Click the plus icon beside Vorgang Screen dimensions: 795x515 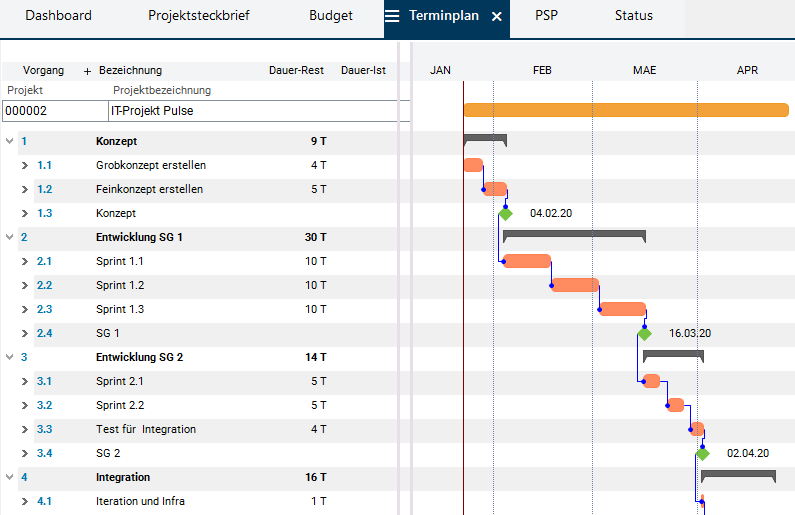87,71
